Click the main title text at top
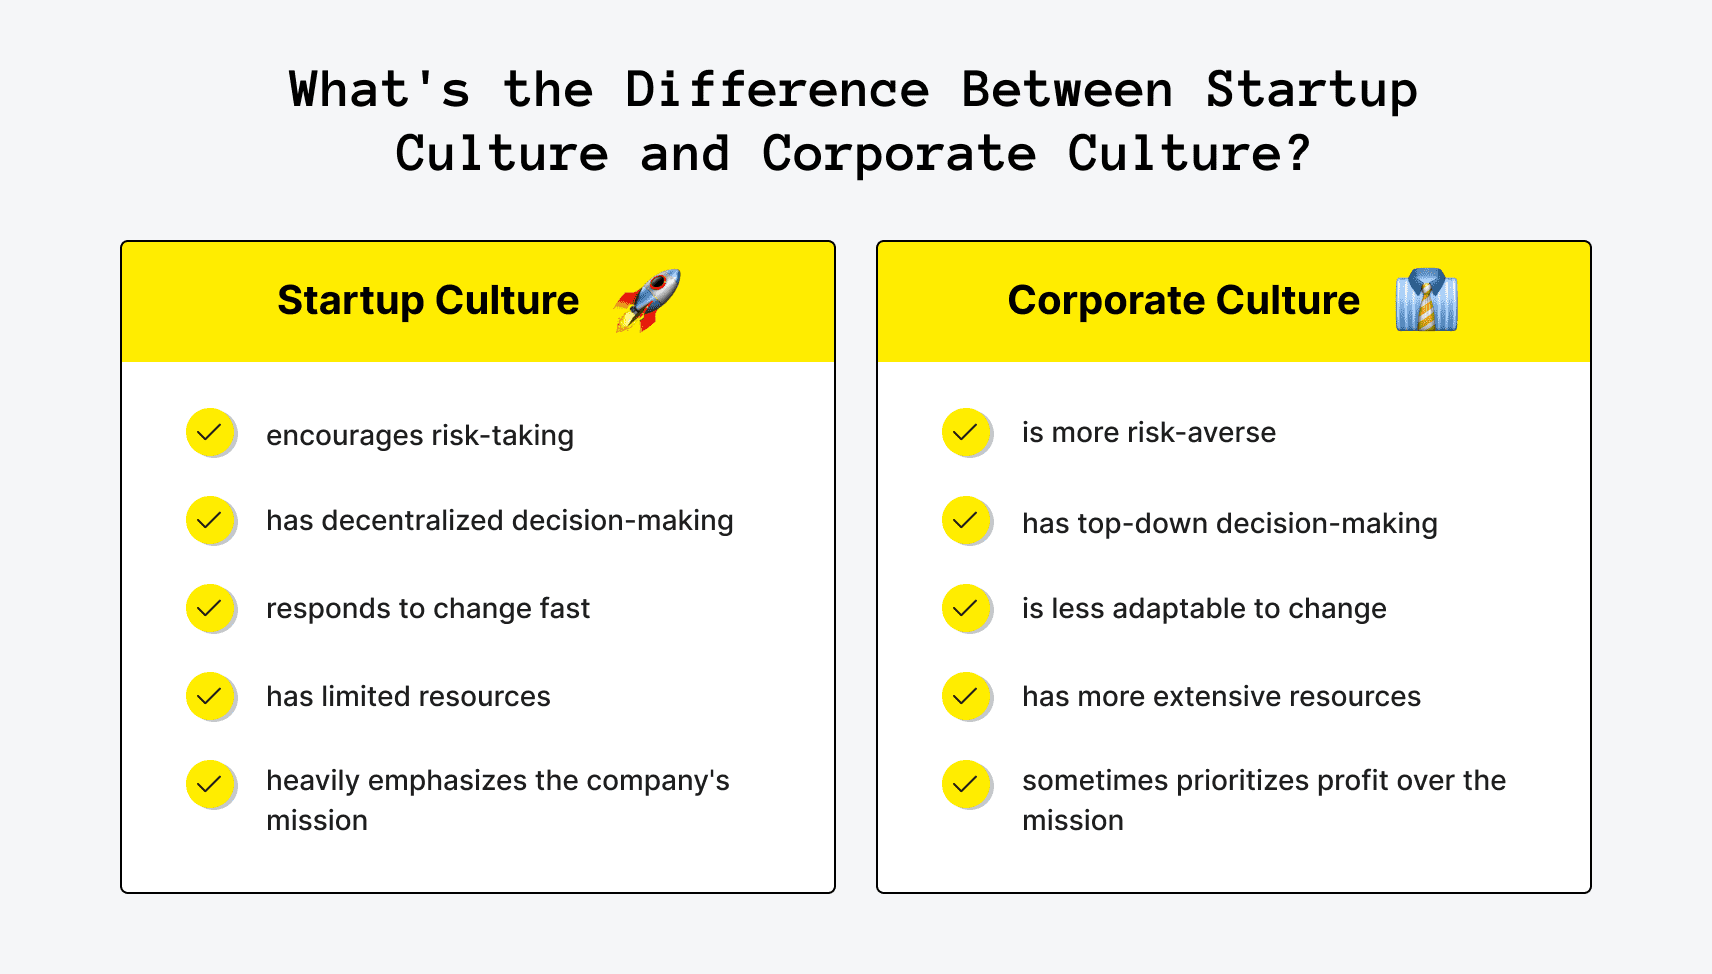This screenshot has height=974, width=1712. pos(853,121)
